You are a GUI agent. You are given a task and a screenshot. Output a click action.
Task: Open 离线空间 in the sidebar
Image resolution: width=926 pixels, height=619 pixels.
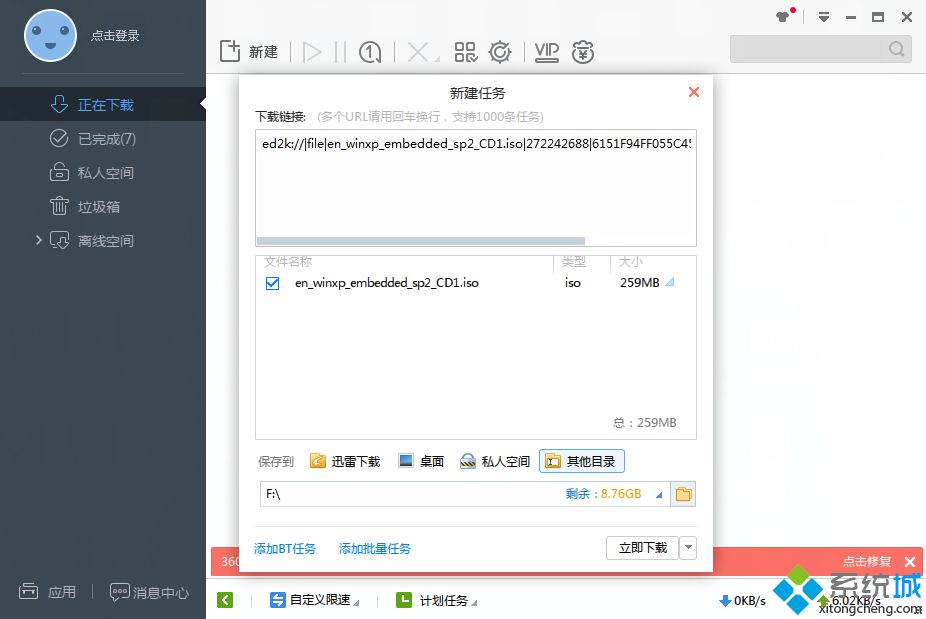pyautogui.click(x=103, y=240)
